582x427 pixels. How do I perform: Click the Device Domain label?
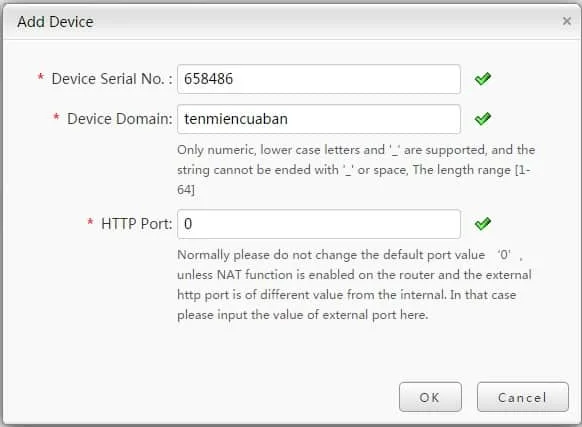point(120,119)
